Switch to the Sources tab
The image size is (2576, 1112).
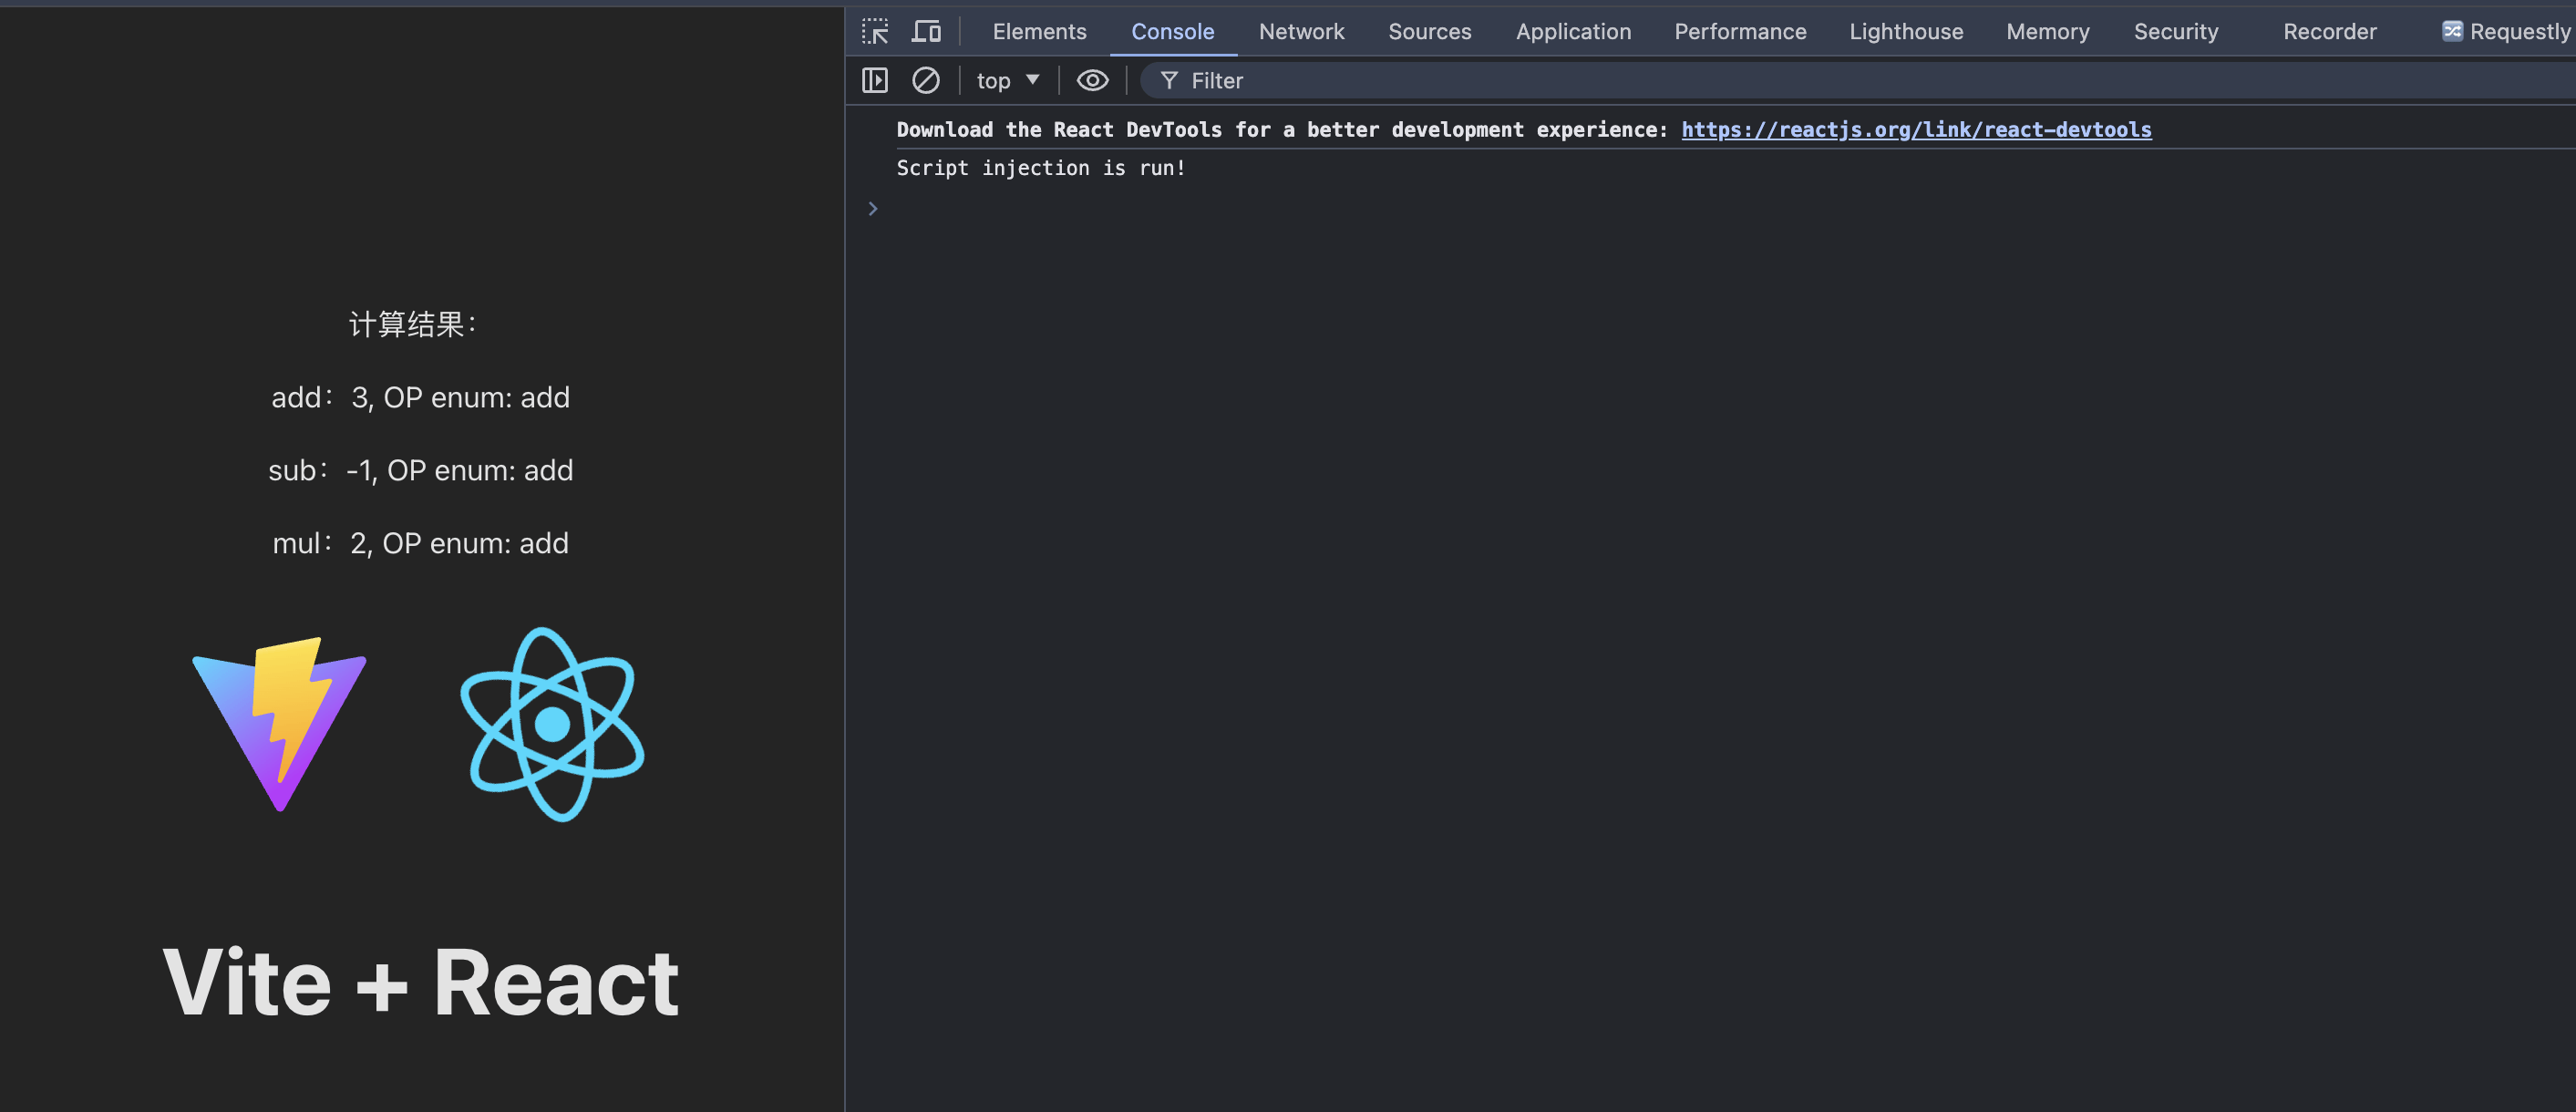pyautogui.click(x=1429, y=31)
